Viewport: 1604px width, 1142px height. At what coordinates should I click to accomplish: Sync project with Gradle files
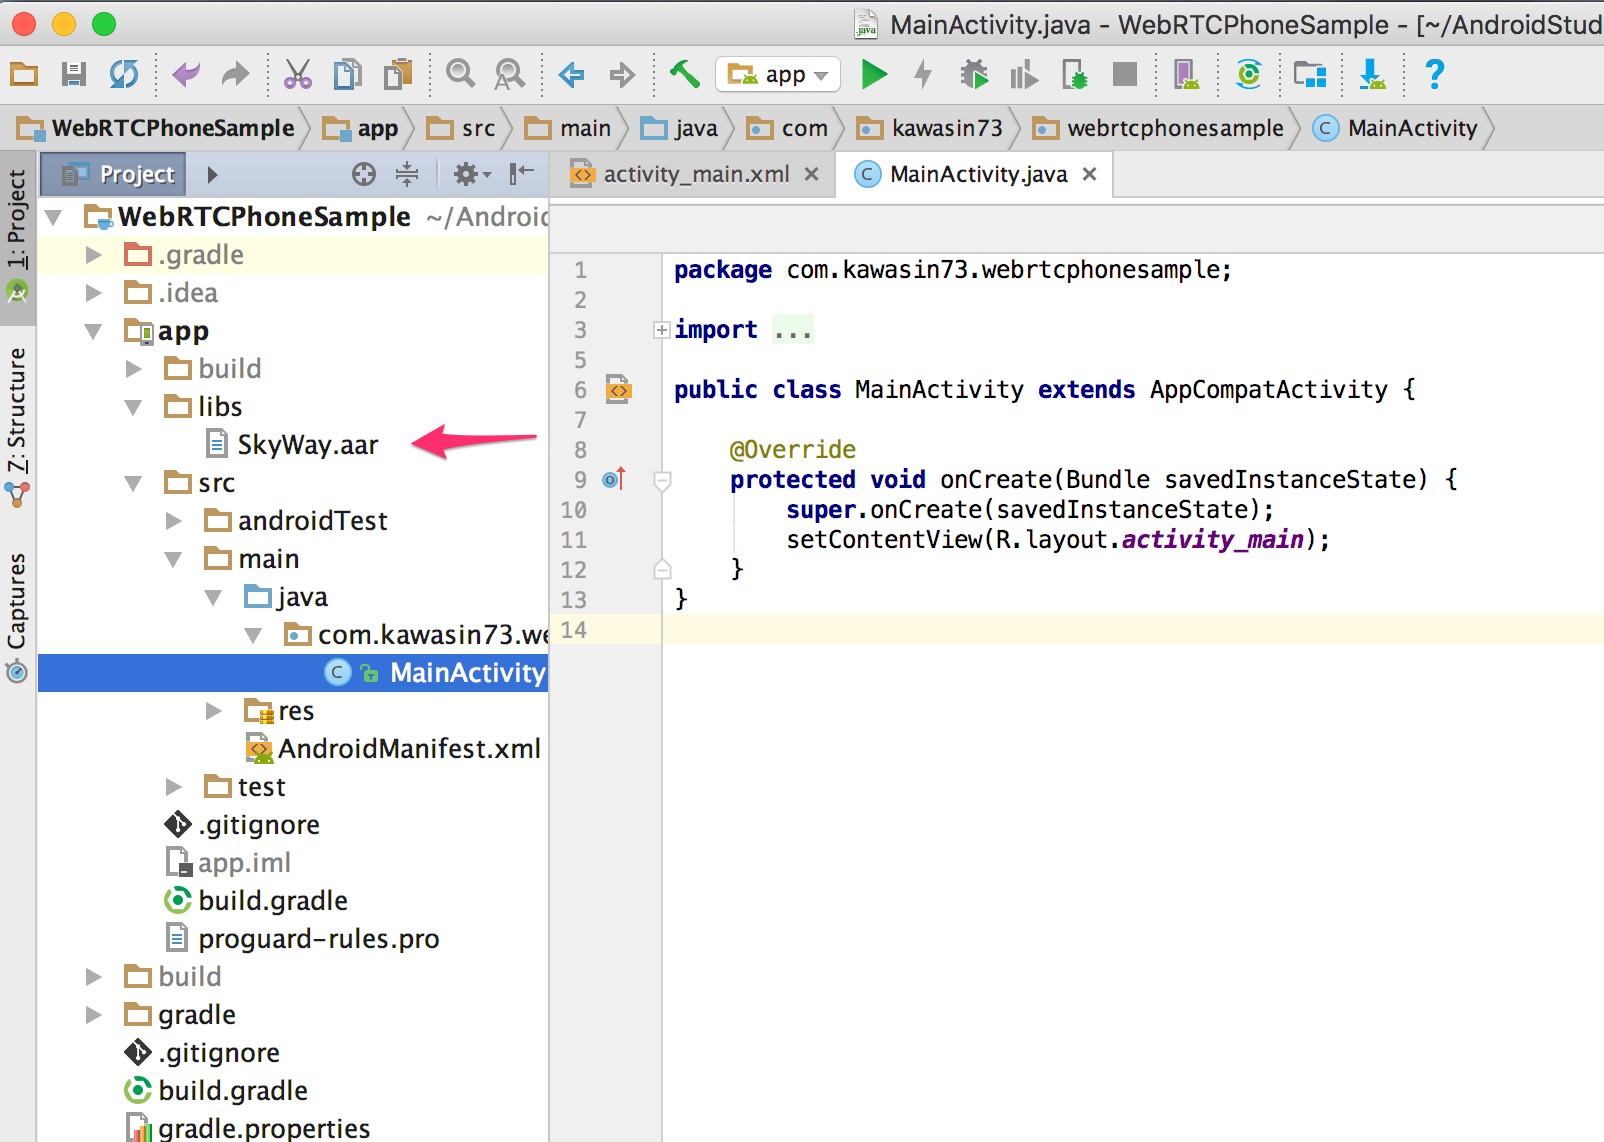point(1249,73)
